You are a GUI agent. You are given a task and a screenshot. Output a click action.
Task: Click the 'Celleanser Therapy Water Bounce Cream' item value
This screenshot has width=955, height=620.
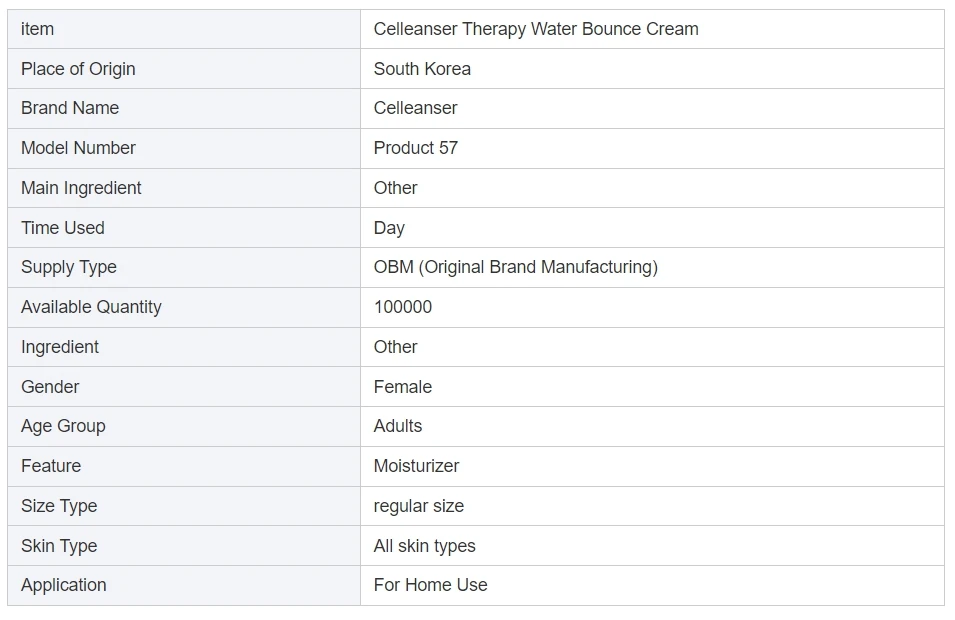pos(536,29)
